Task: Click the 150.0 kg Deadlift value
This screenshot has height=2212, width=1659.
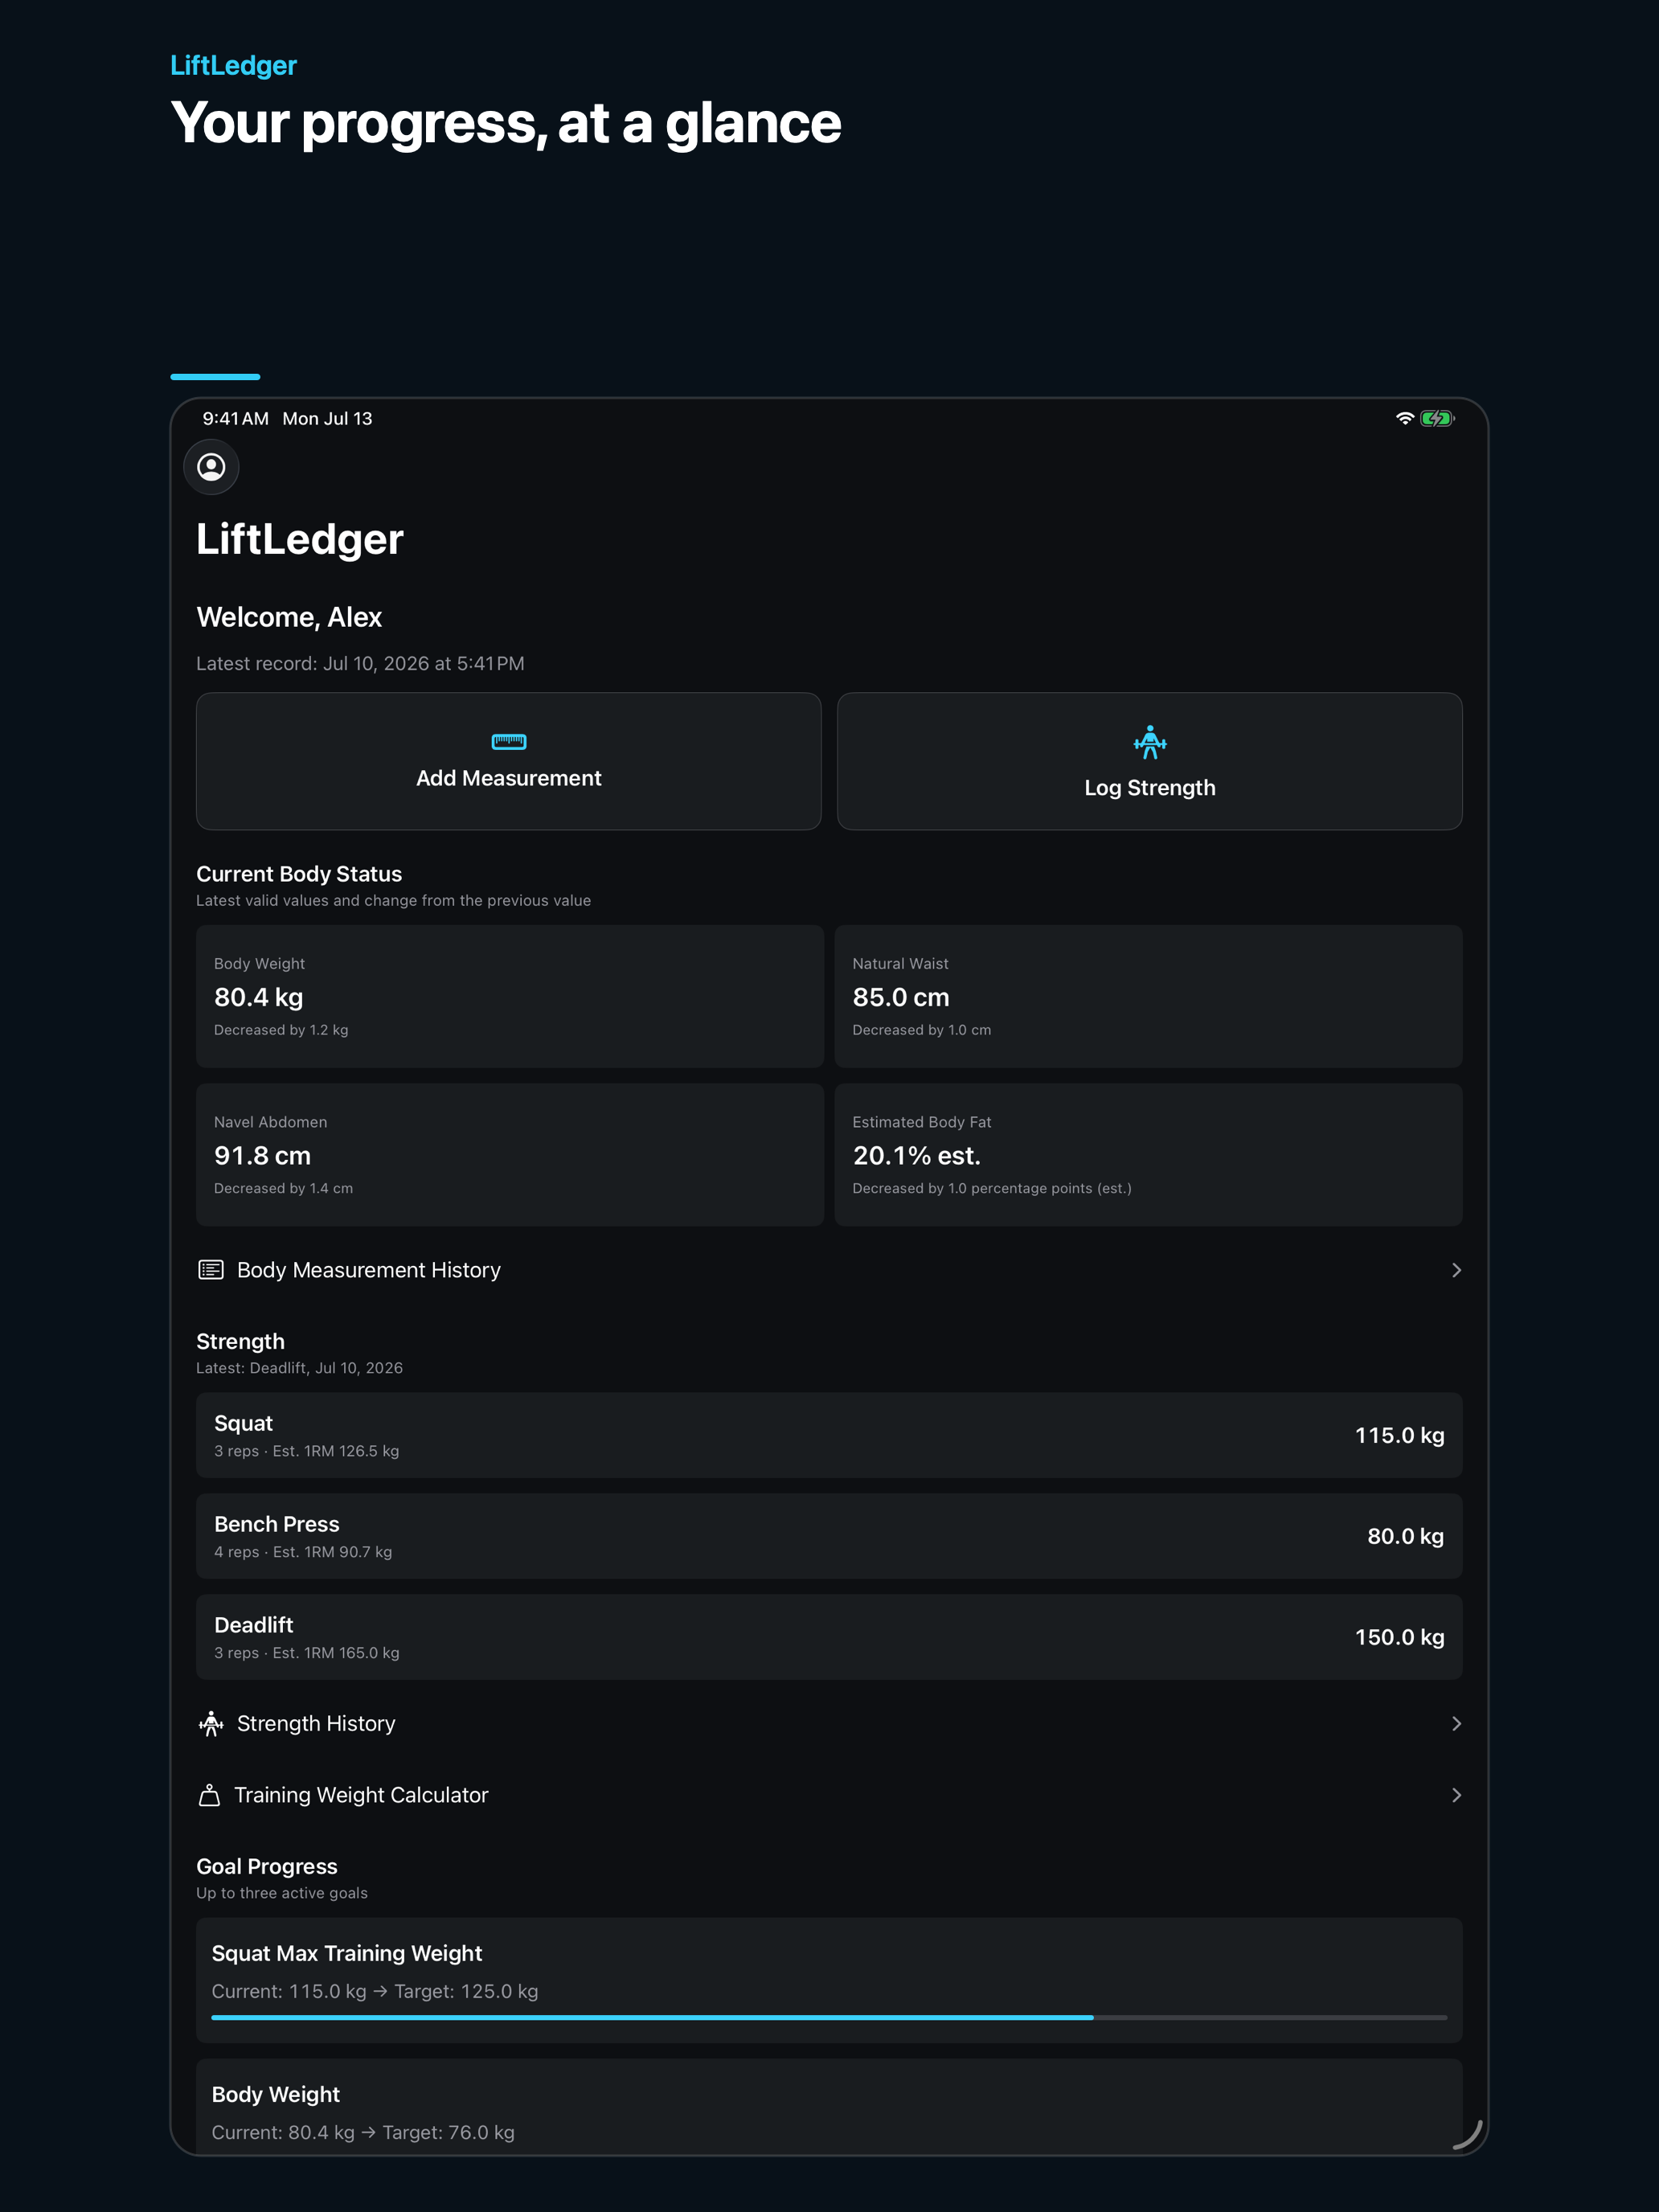Action: point(1399,1637)
